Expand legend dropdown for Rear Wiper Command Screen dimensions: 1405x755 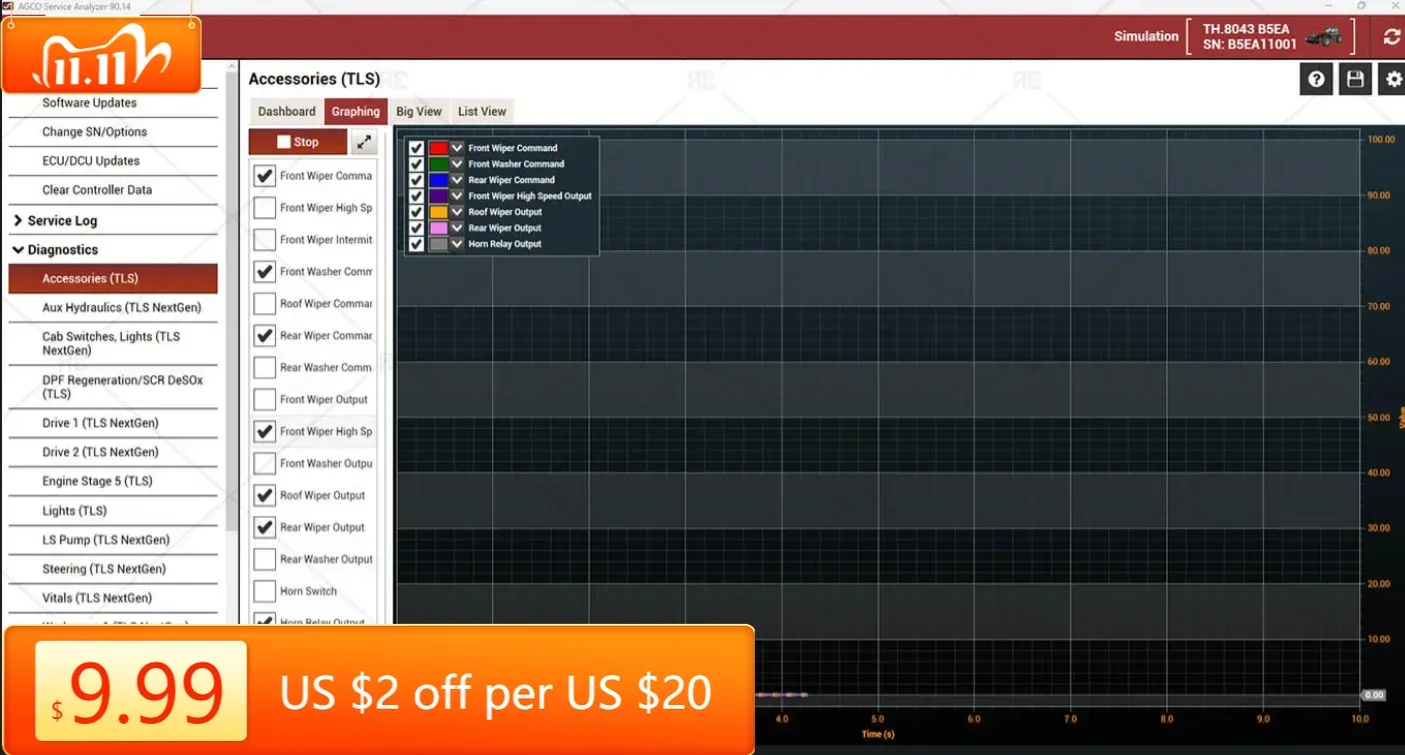[x=457, y=180]
